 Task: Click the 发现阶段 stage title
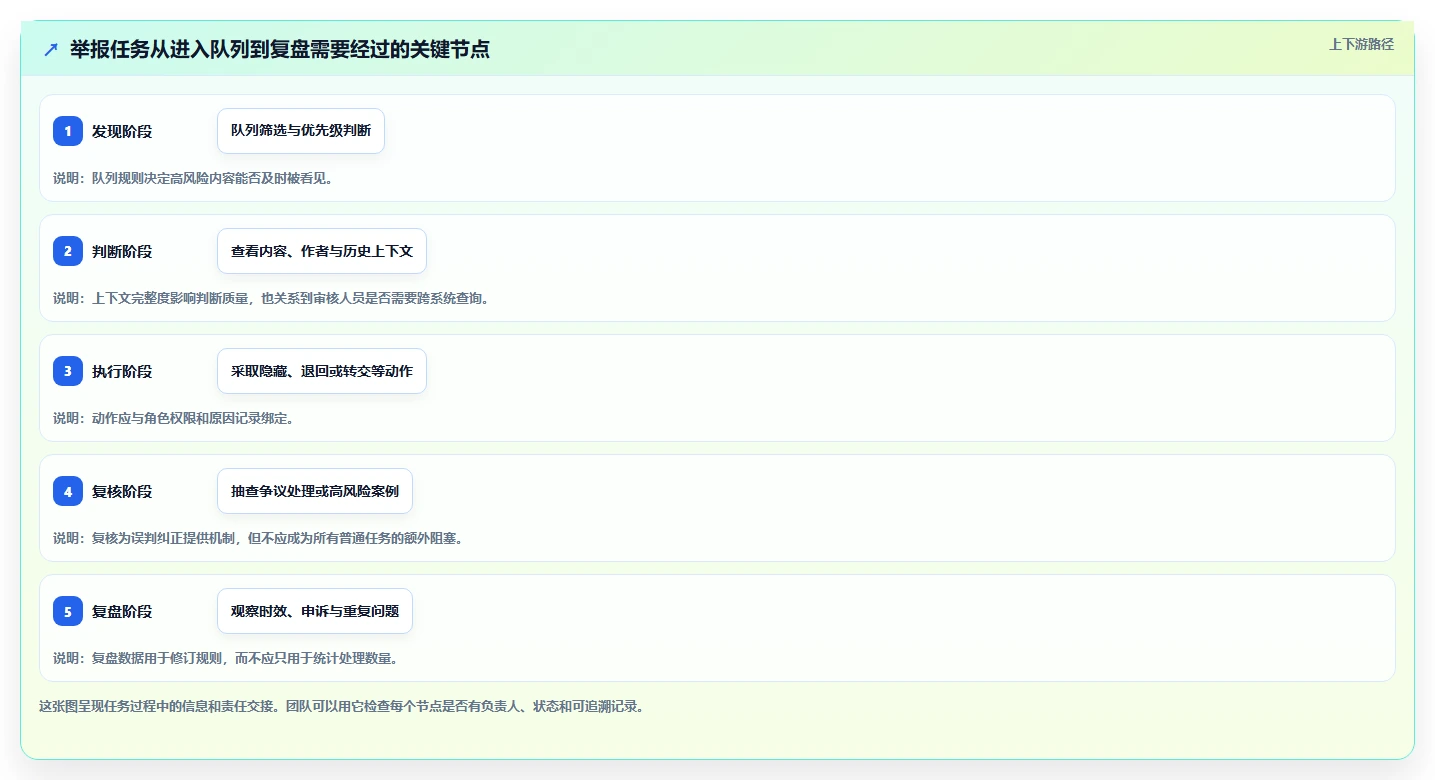pyautogui.click(x=122, y=131)
